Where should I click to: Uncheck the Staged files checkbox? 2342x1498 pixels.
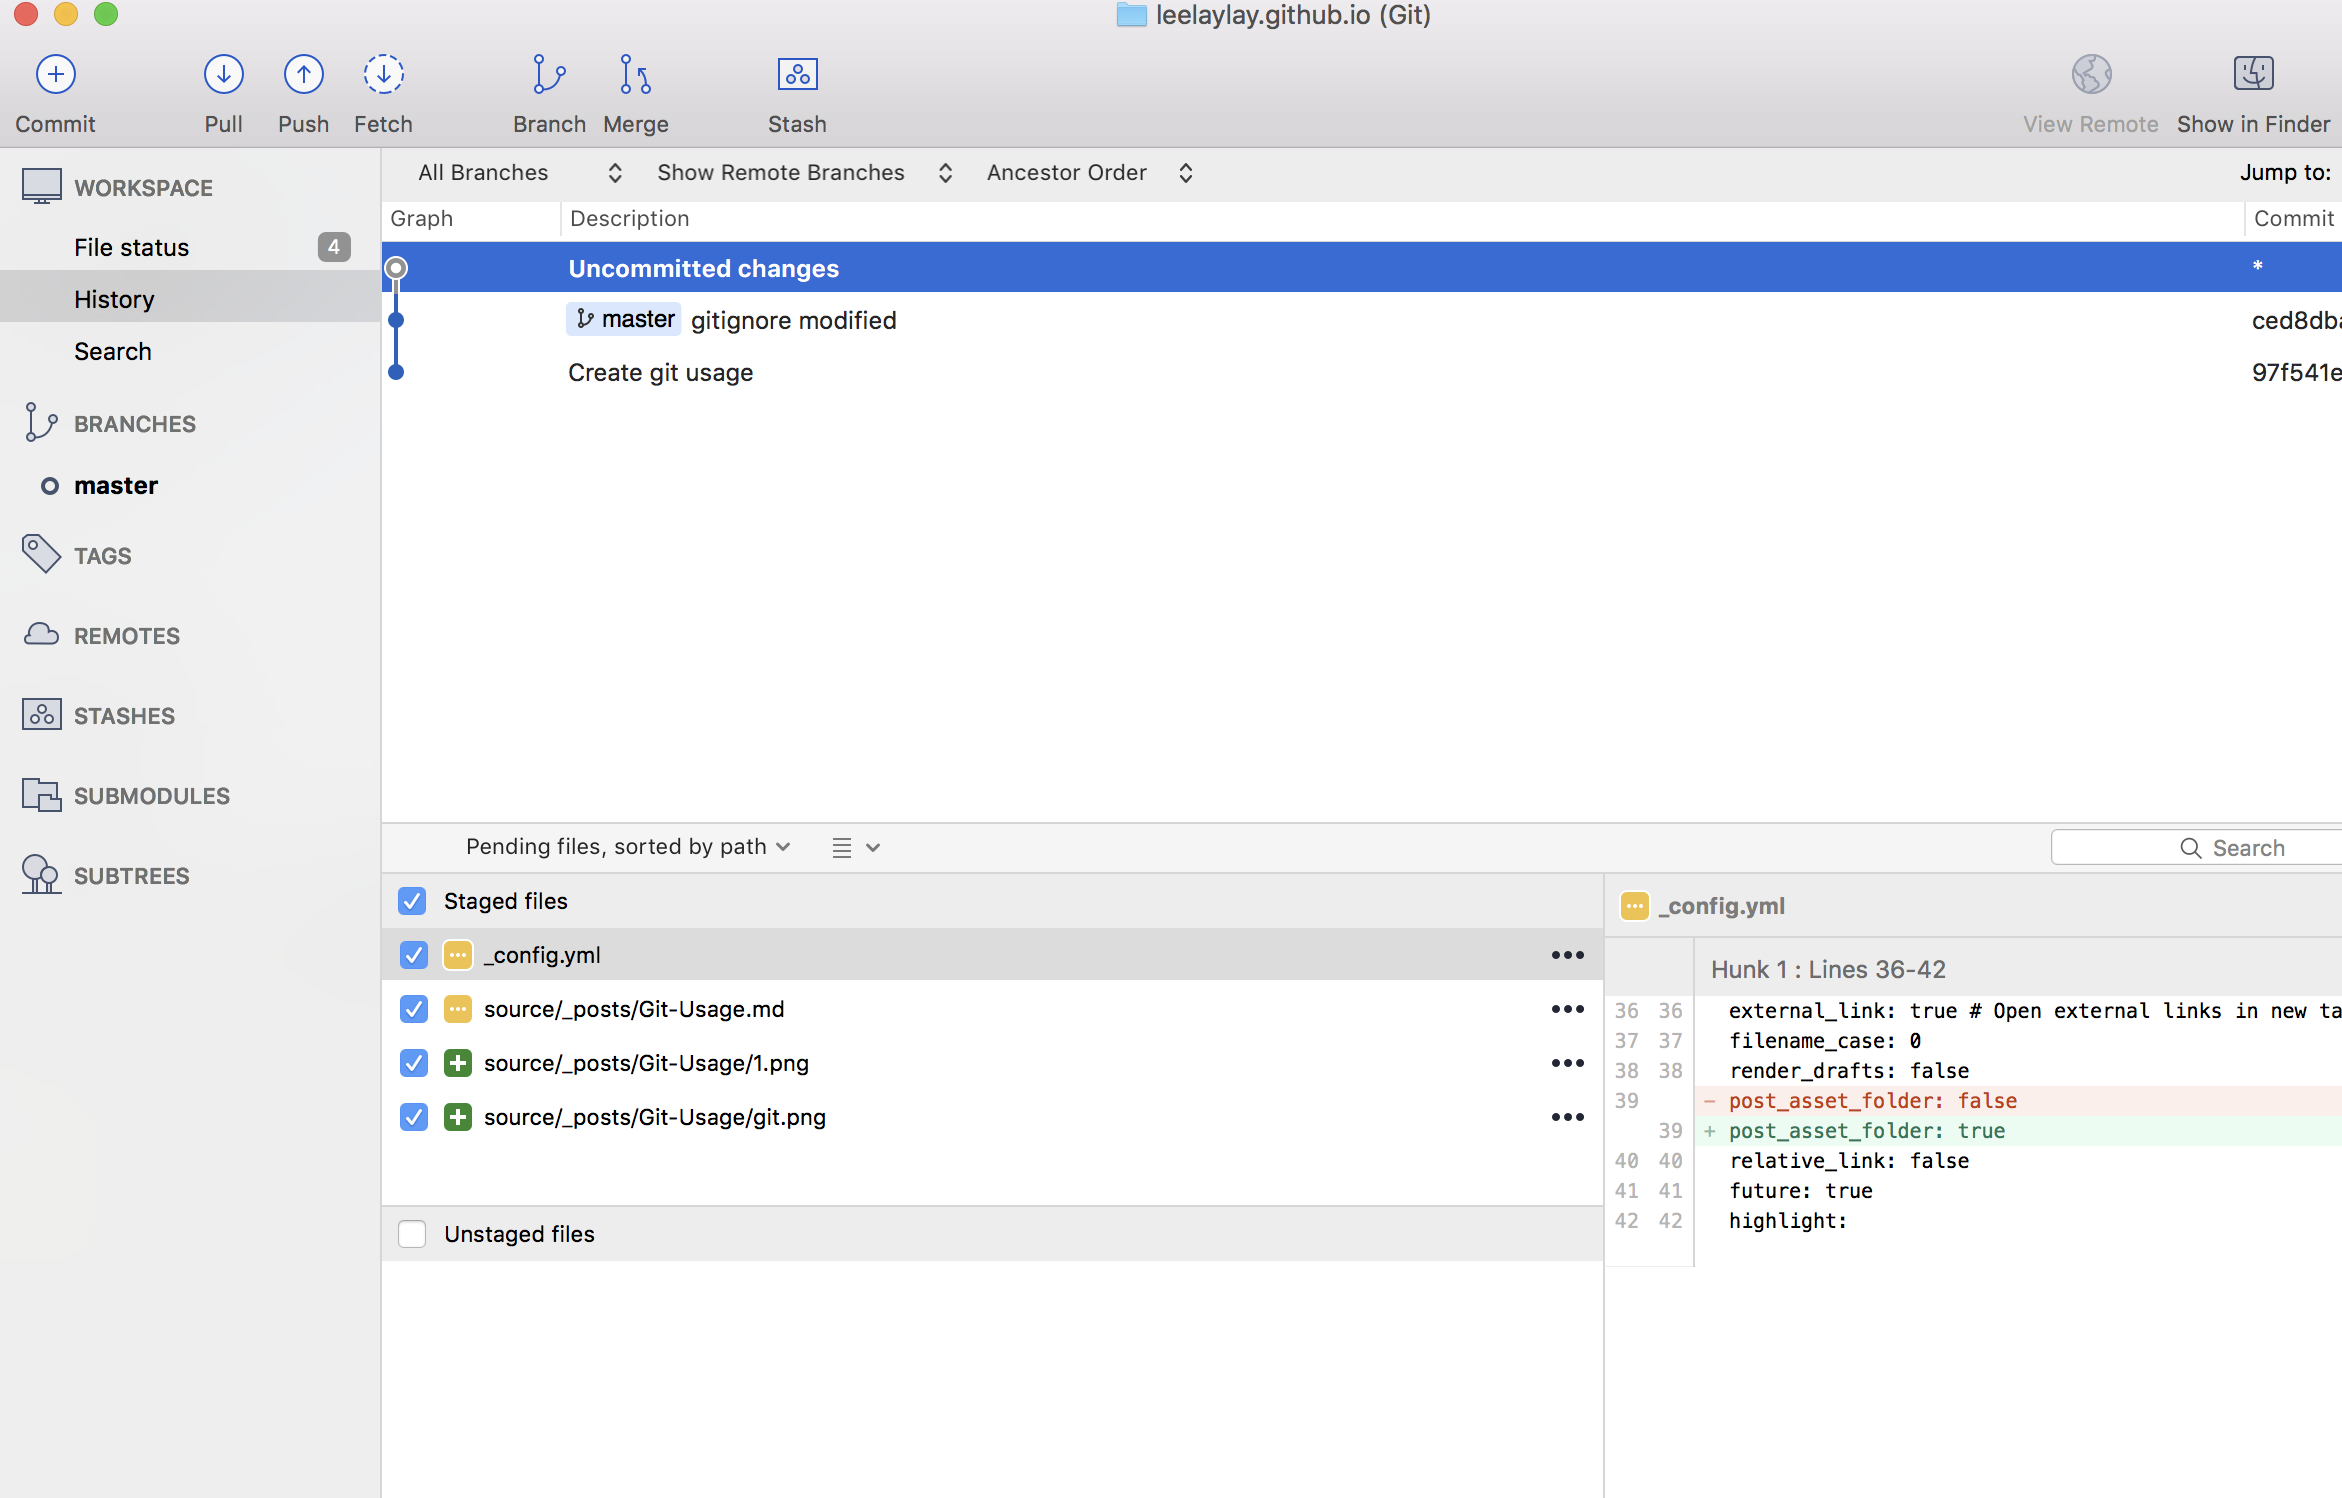click(x=412, y=901)
